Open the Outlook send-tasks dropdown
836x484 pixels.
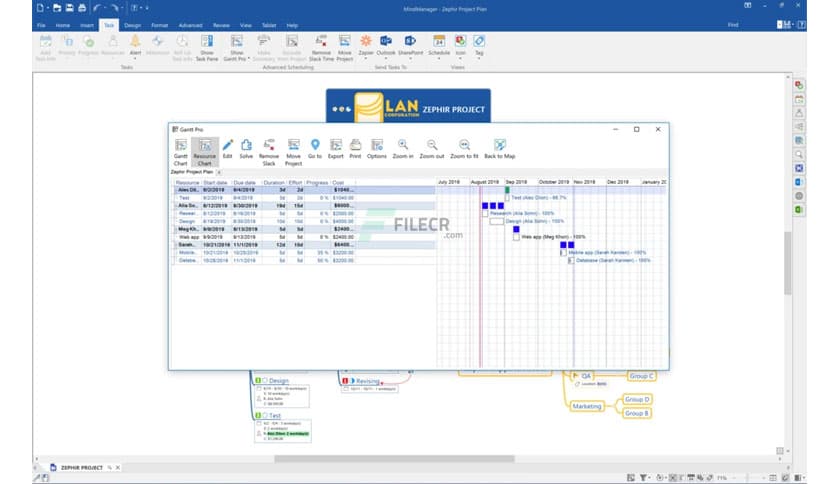pos(386,58)
